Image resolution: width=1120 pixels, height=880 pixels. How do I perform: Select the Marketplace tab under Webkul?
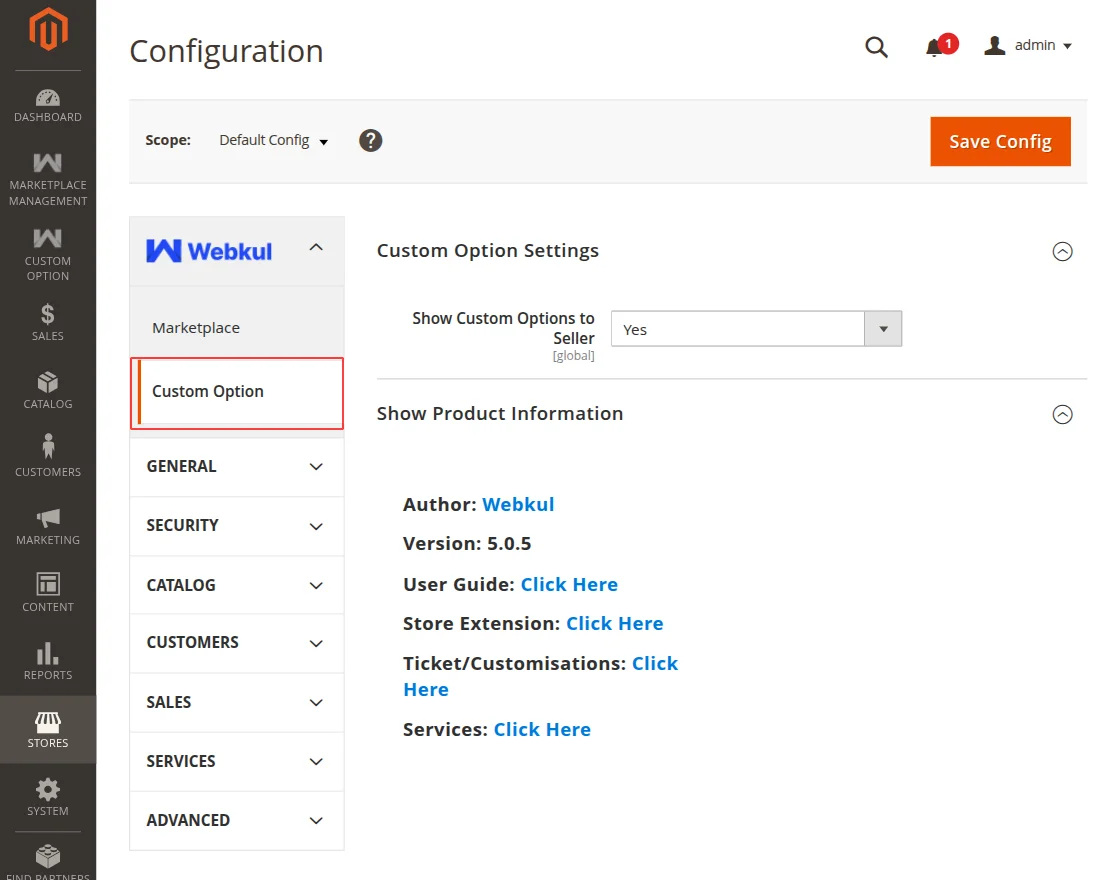point(196,328)
